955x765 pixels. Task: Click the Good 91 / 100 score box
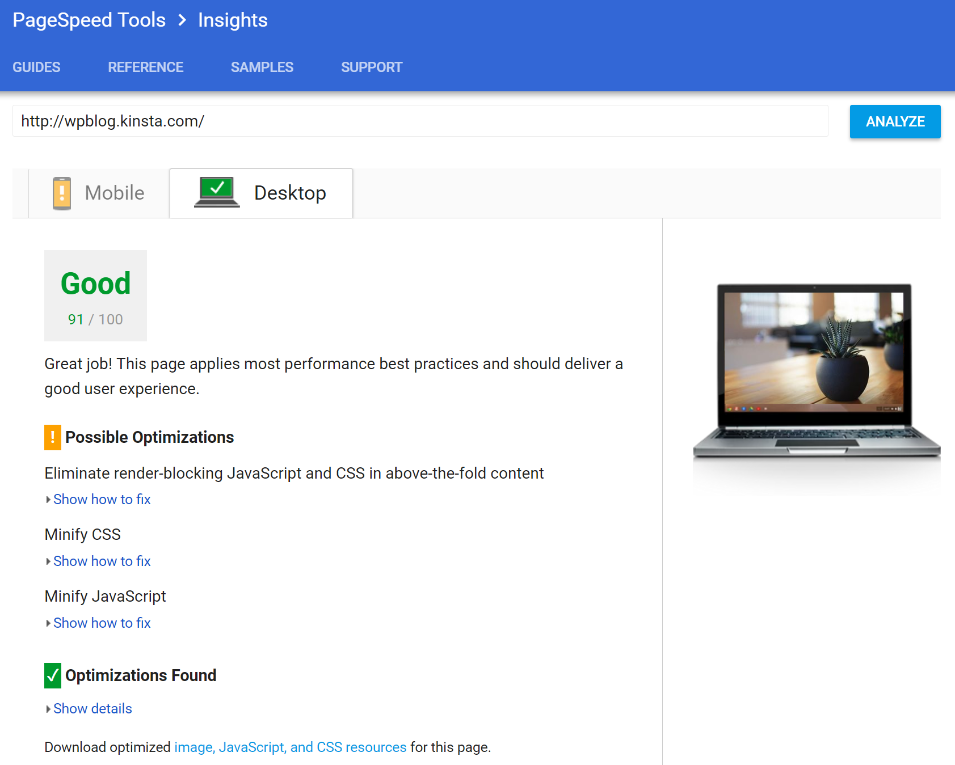pyautogui.click(x=96, y=295)
